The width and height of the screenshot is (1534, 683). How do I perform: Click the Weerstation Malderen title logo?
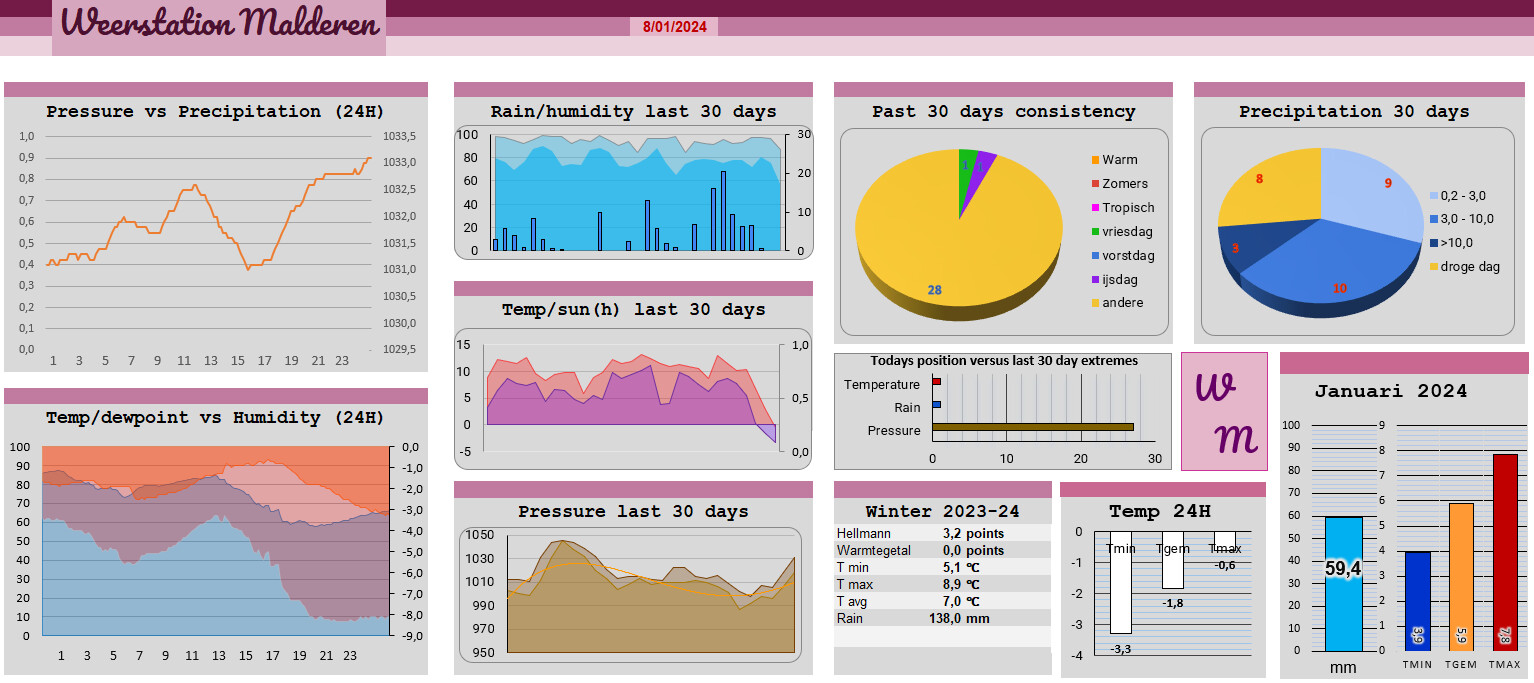point(219,25)
